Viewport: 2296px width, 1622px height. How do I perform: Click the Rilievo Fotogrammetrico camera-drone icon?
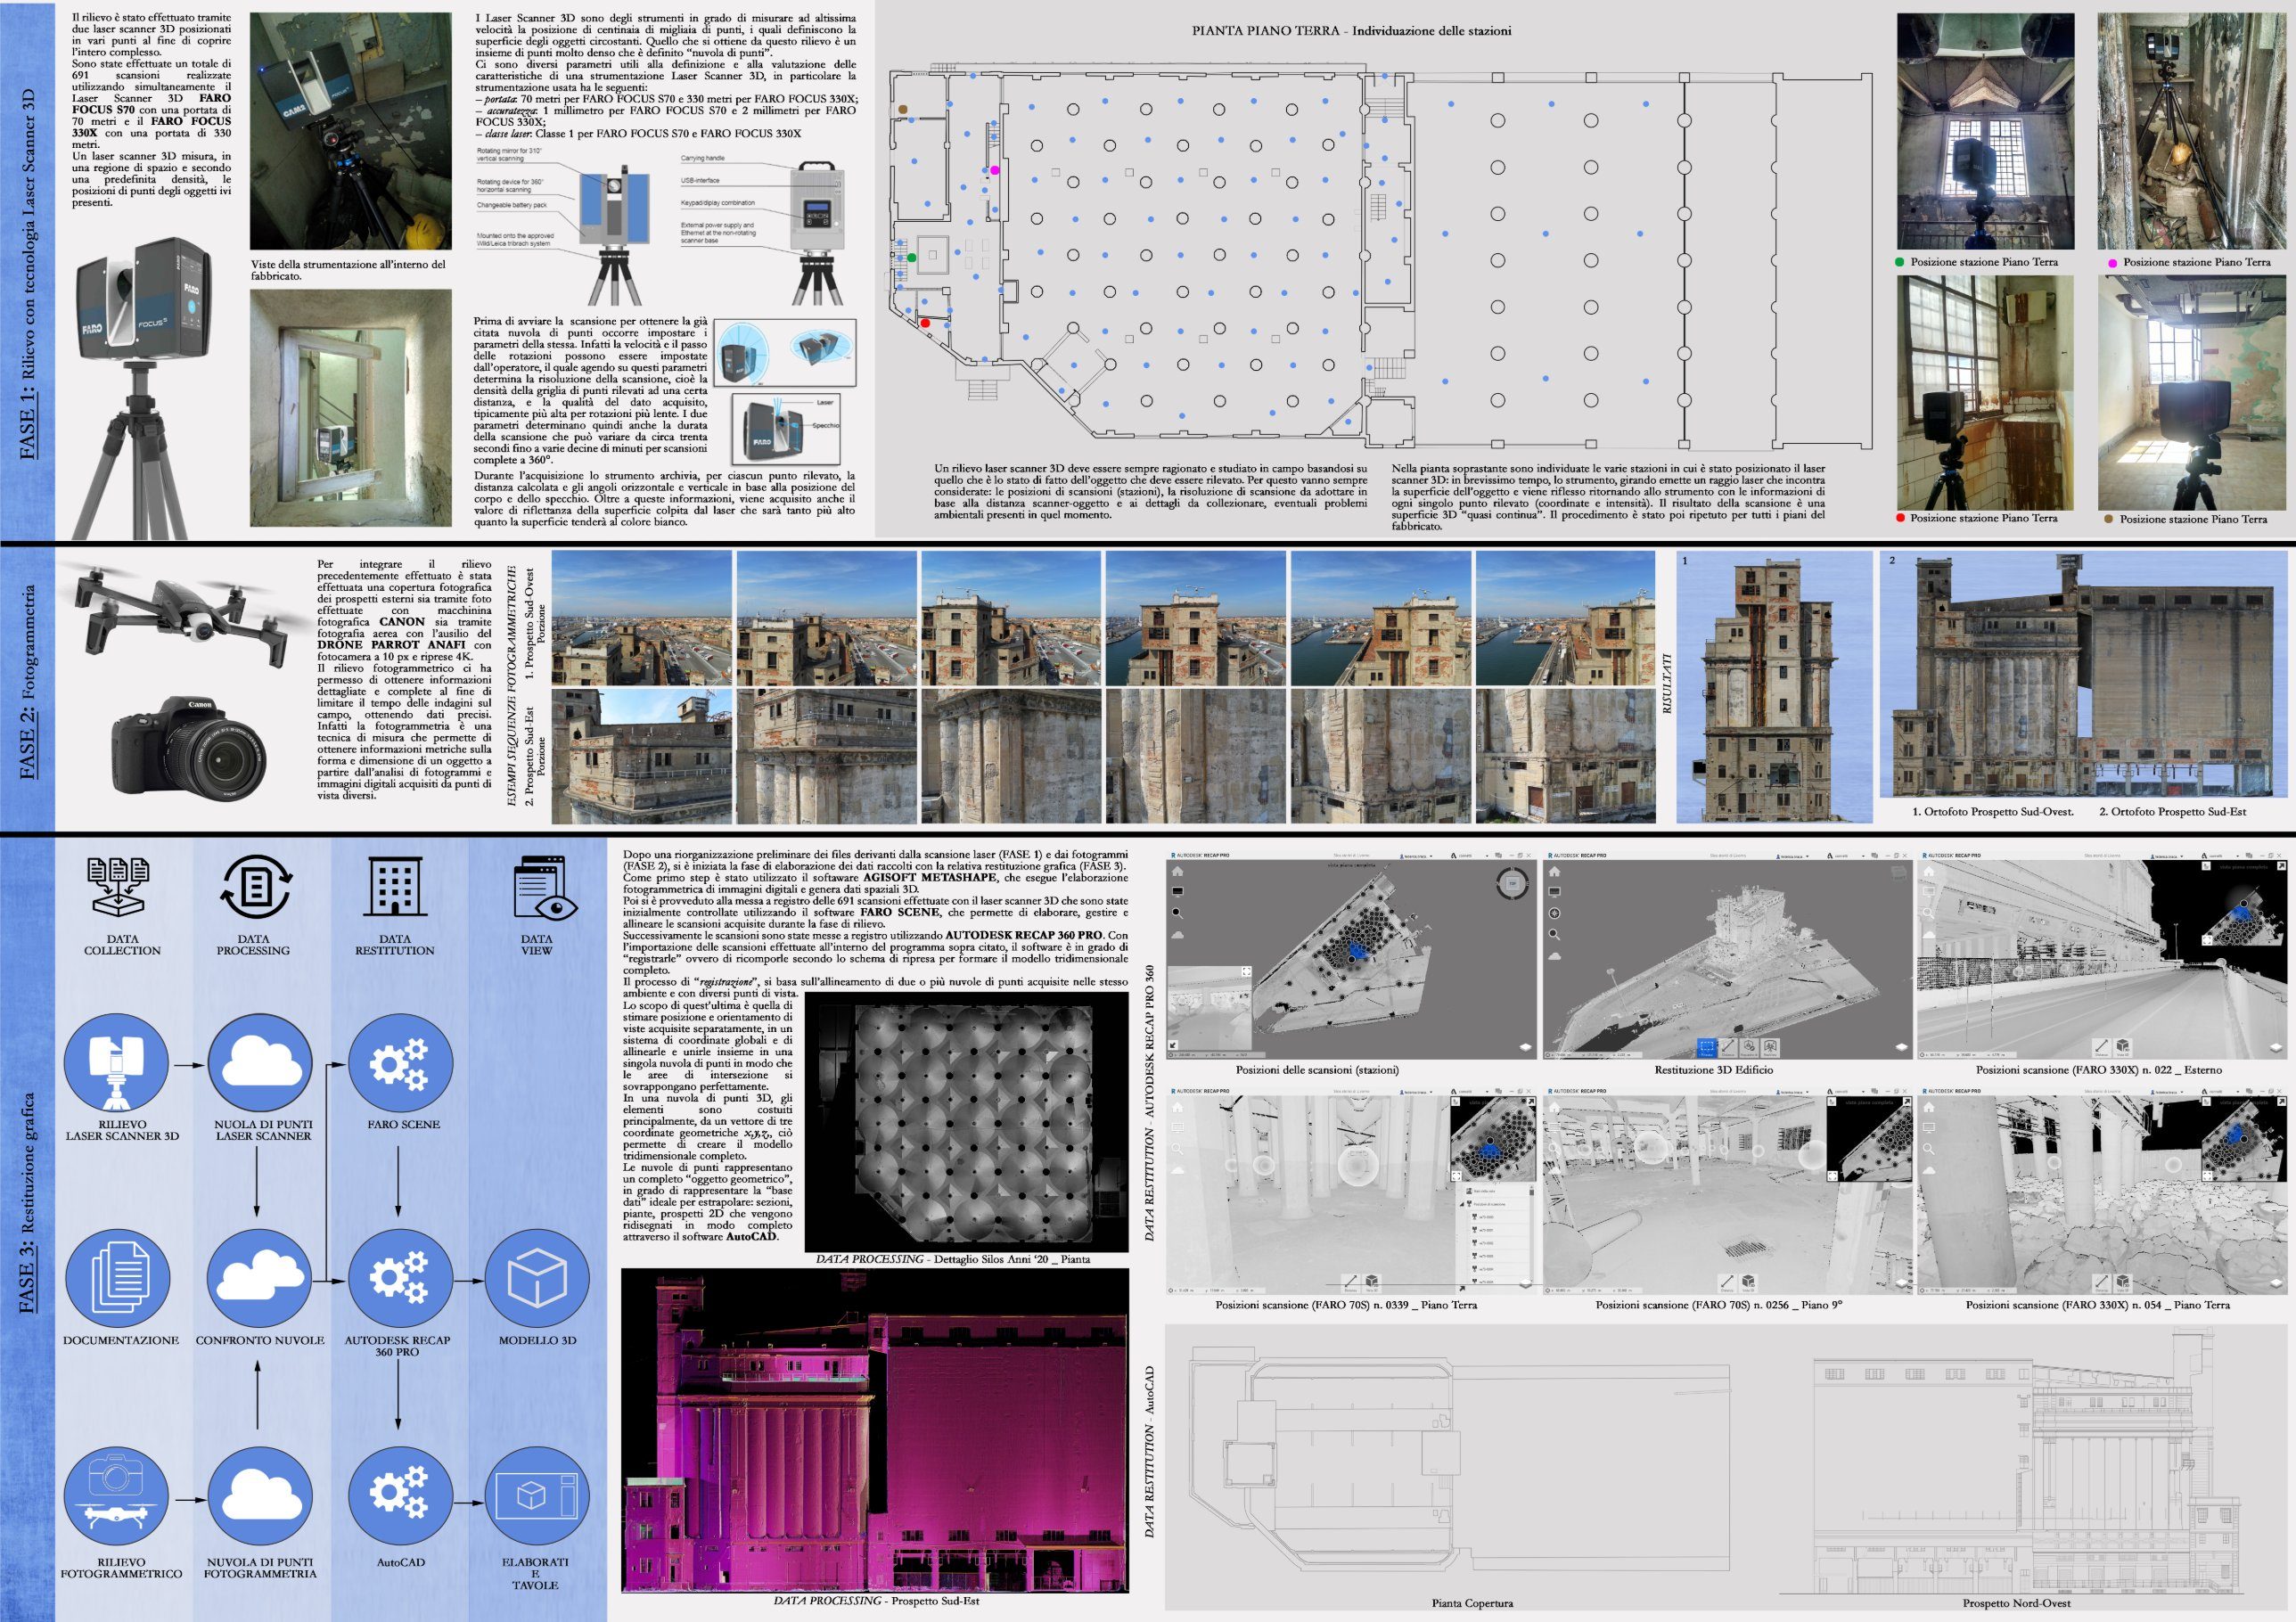[118, 1495]
